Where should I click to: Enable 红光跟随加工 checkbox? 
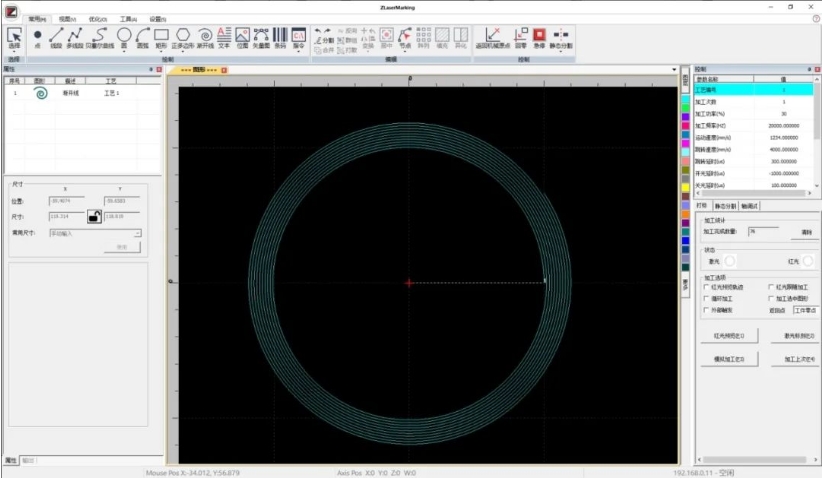click(771, 287)
